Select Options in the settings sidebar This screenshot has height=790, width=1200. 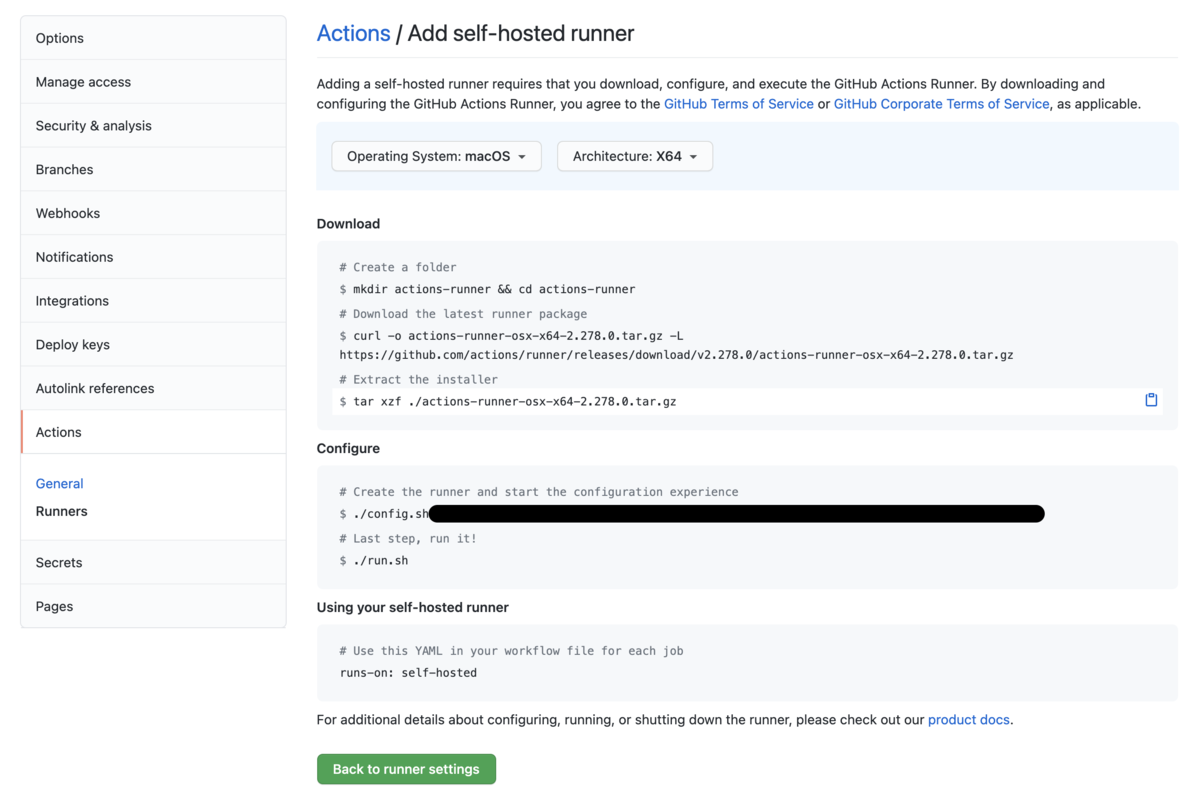pos(153,38)
